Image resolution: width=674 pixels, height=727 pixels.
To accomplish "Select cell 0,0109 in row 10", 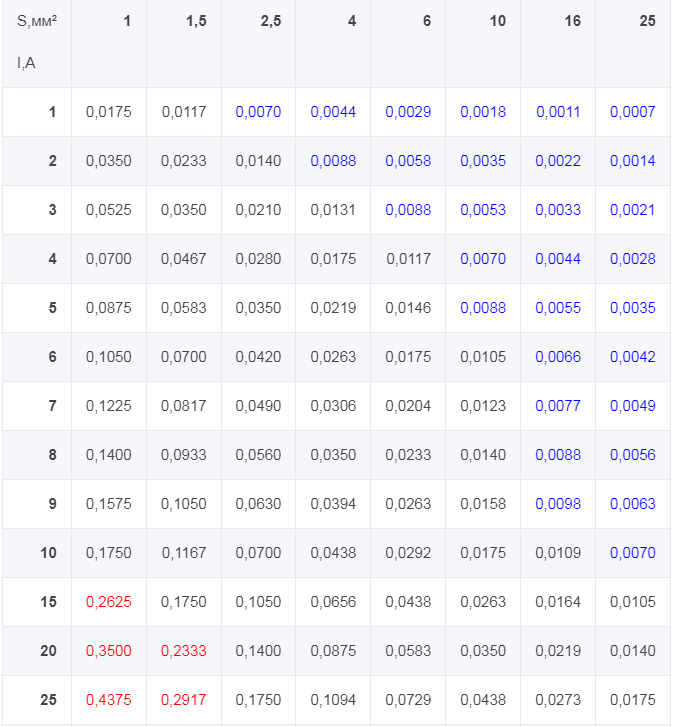I will [558, 553].
